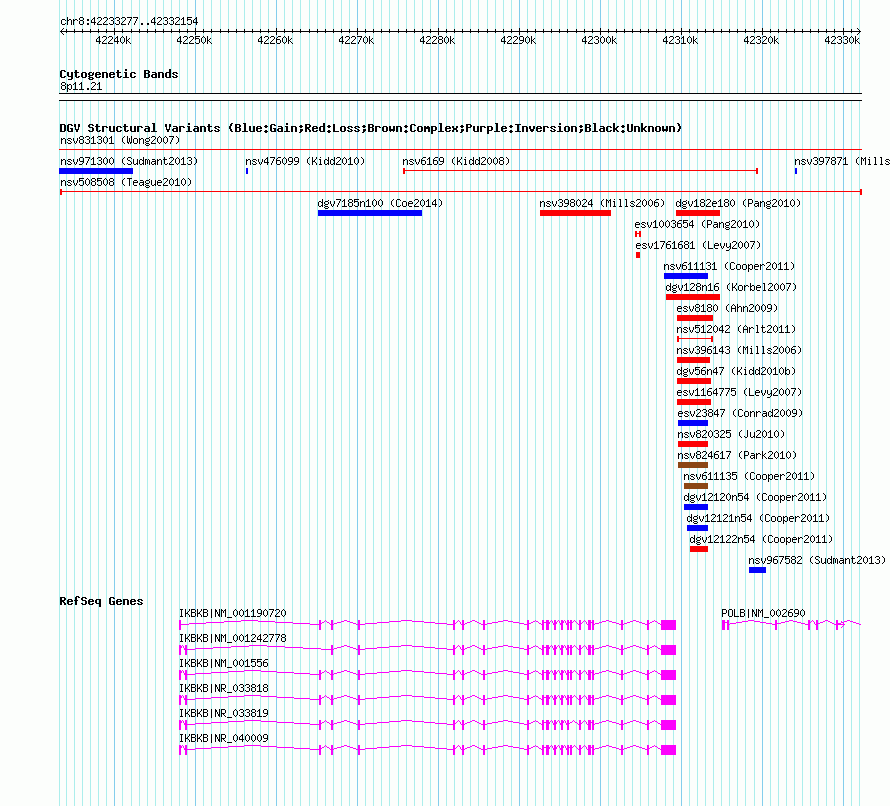Open POLB|NM_002690 gene label

click(763, 613)
